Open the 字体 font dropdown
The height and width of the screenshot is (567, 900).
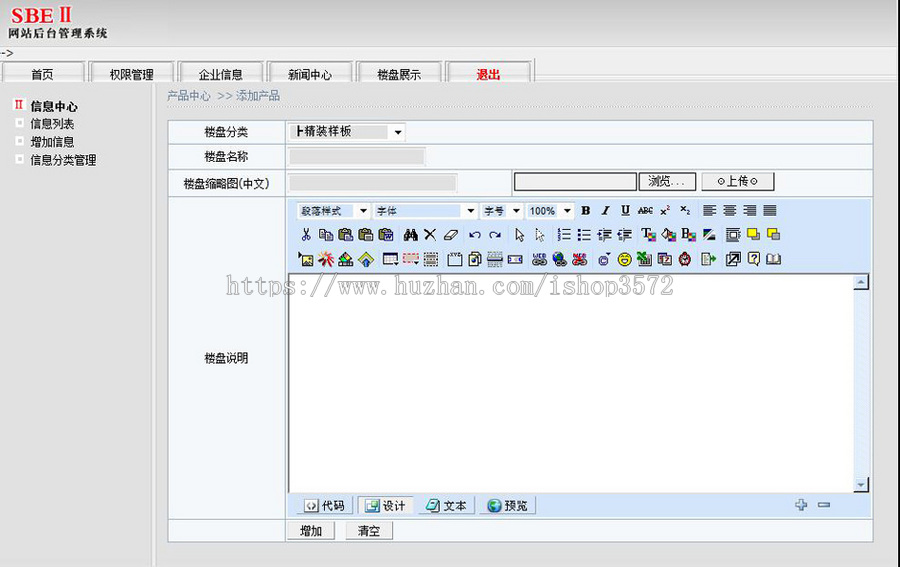coord(425,211)
